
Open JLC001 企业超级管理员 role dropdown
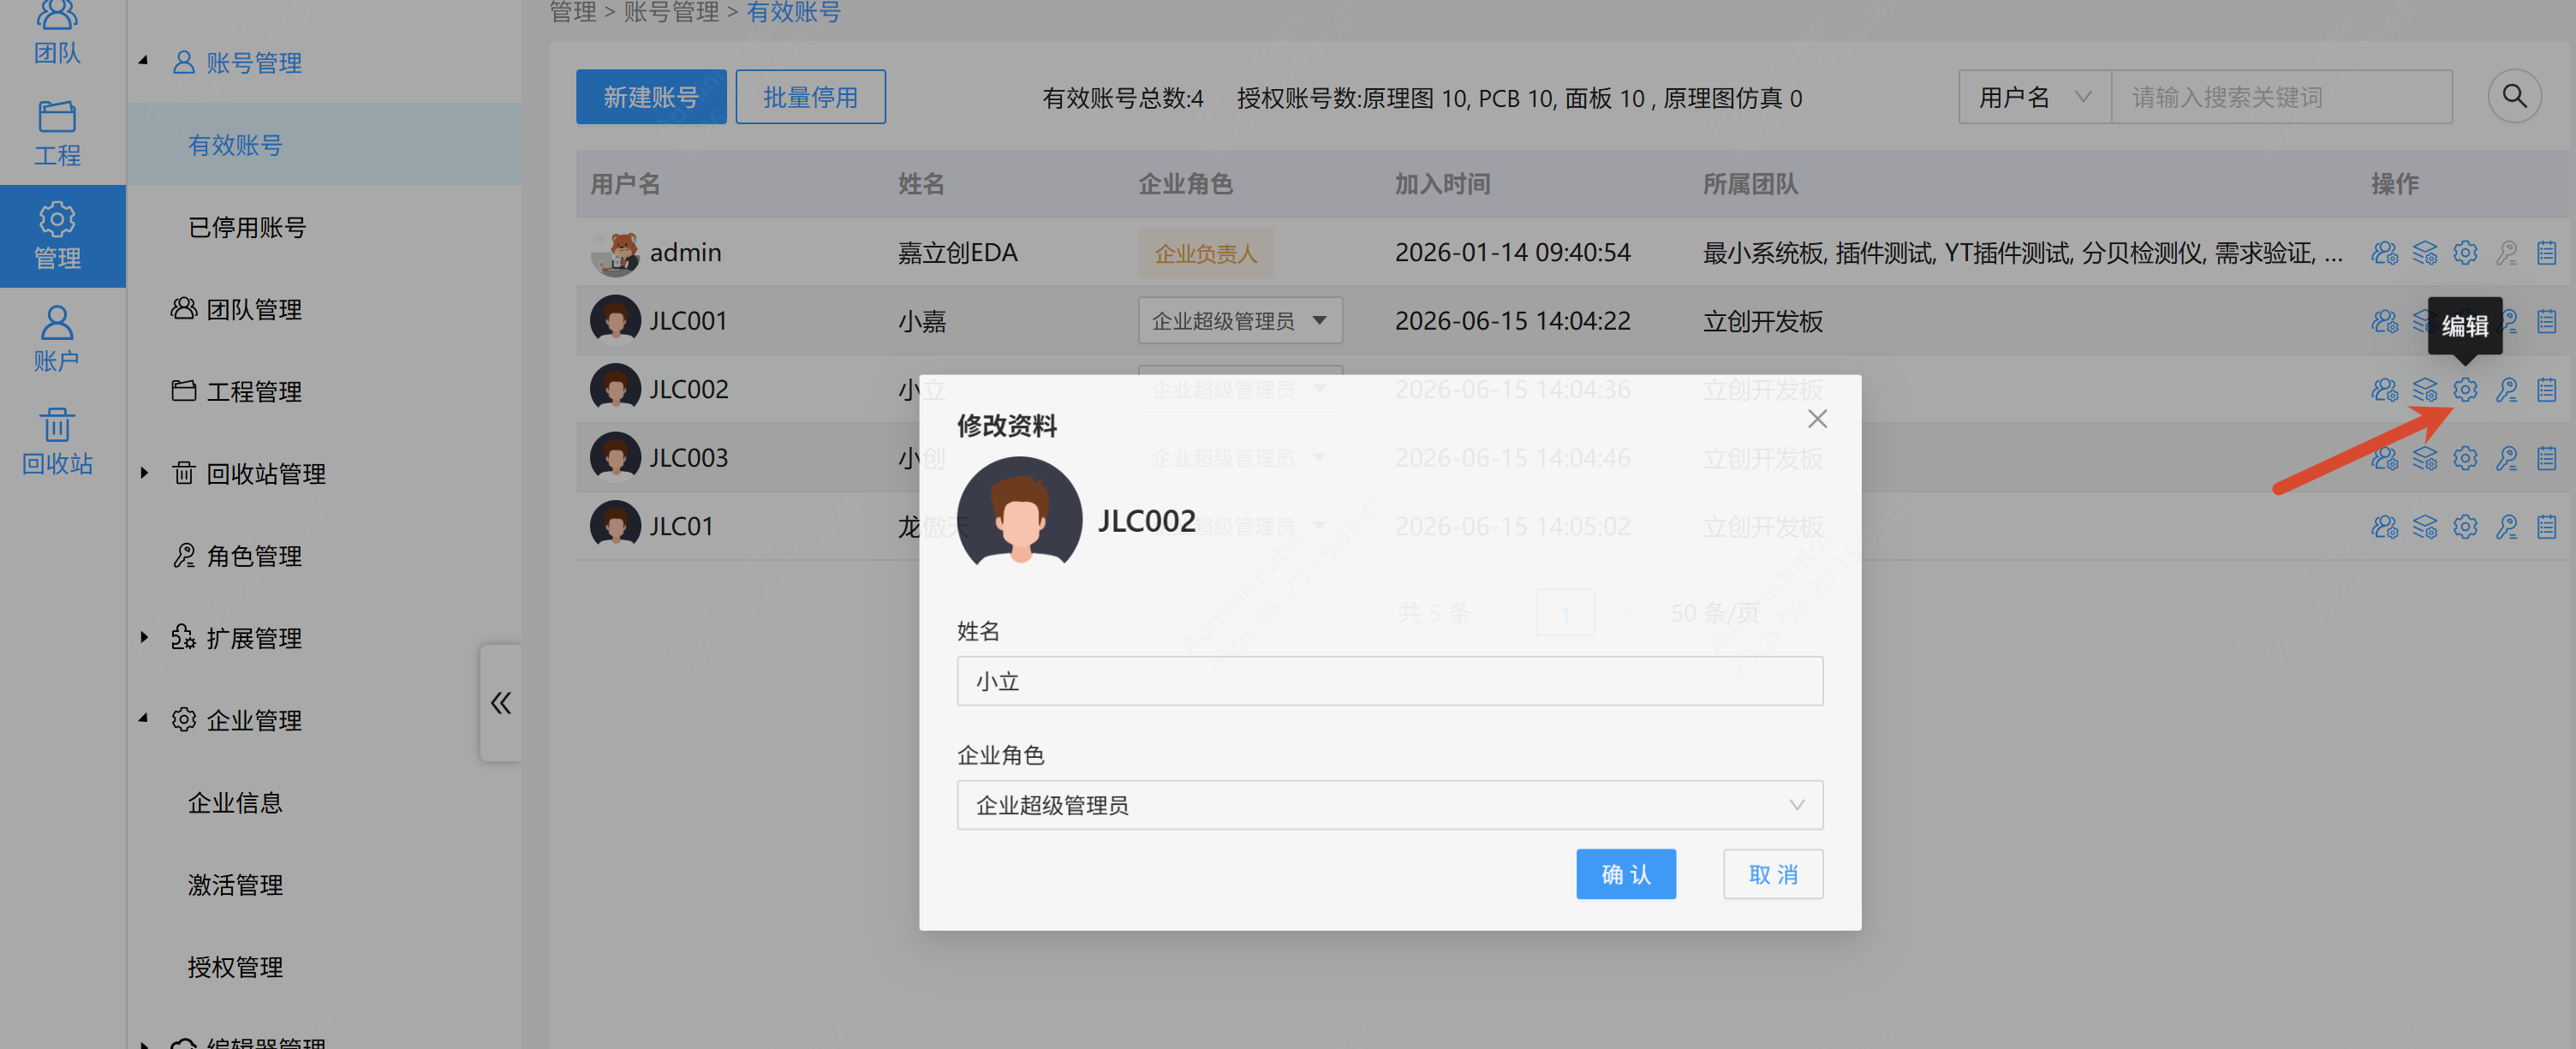point(1239,321)
